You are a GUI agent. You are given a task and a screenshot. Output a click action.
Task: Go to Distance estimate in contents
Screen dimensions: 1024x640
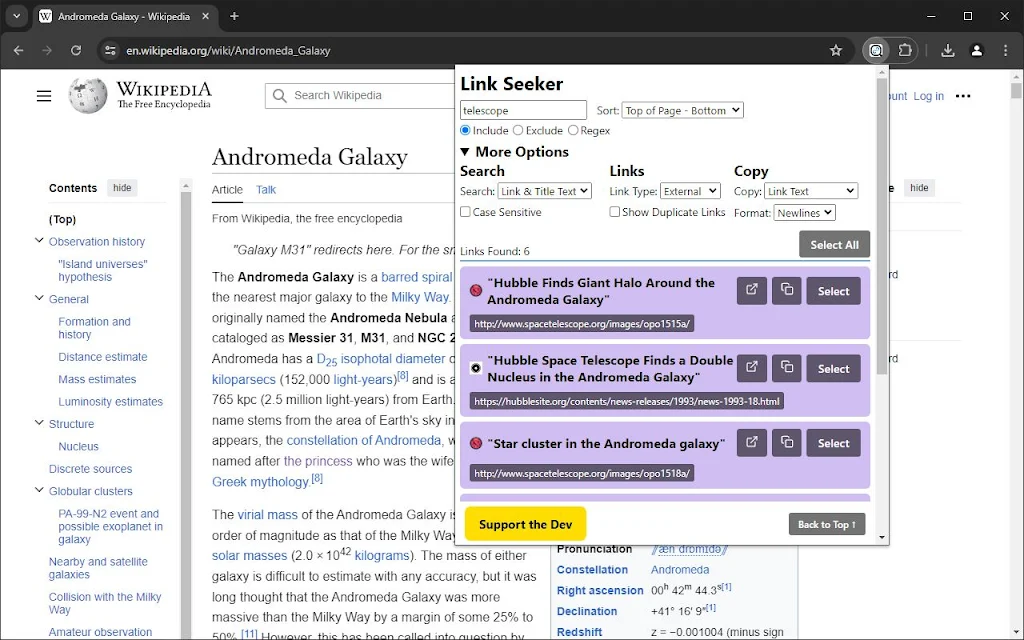click(103, 357)
